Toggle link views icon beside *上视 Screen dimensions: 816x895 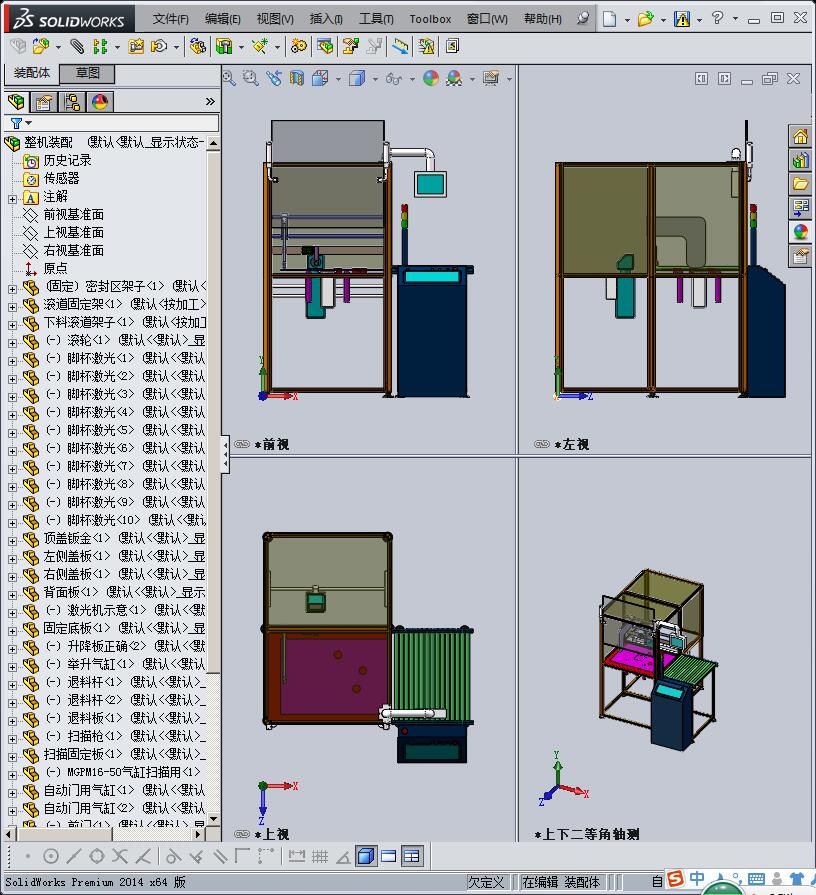242,834
